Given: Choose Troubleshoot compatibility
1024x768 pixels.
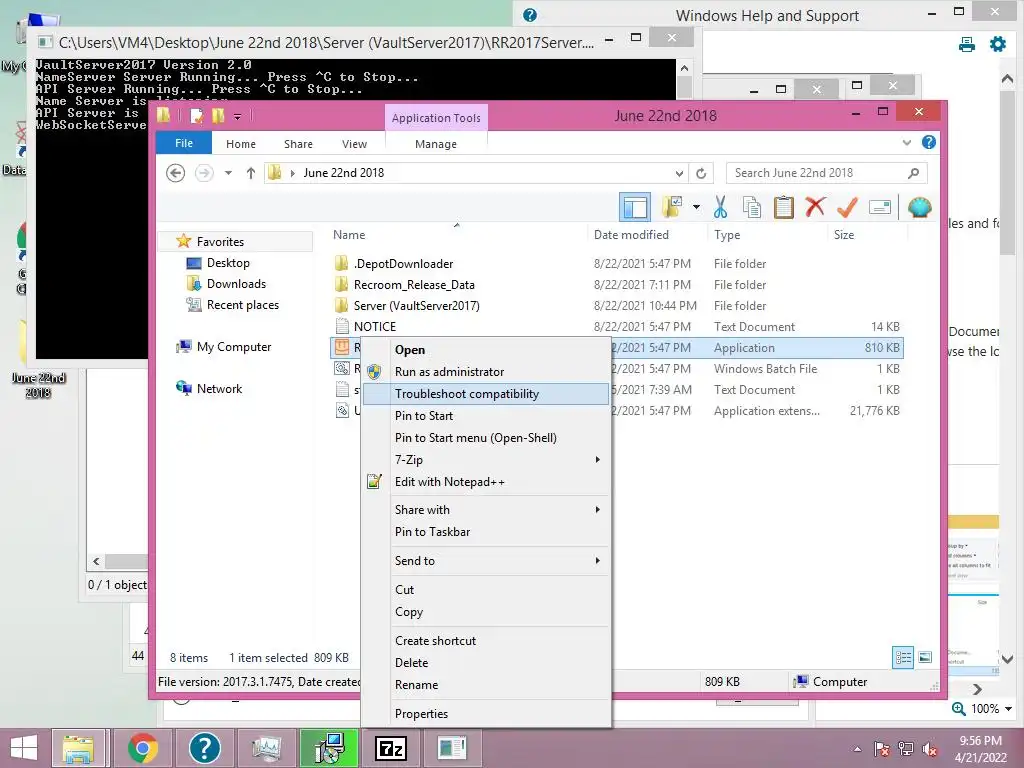Looking at the screenshot, I should click(486, 394).
